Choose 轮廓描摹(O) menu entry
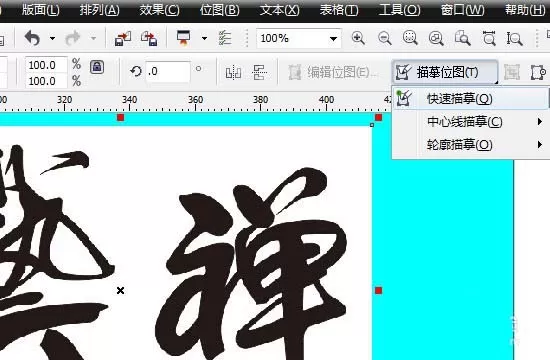The height and width of the screenshot is (360, 550). pos(470,145)
